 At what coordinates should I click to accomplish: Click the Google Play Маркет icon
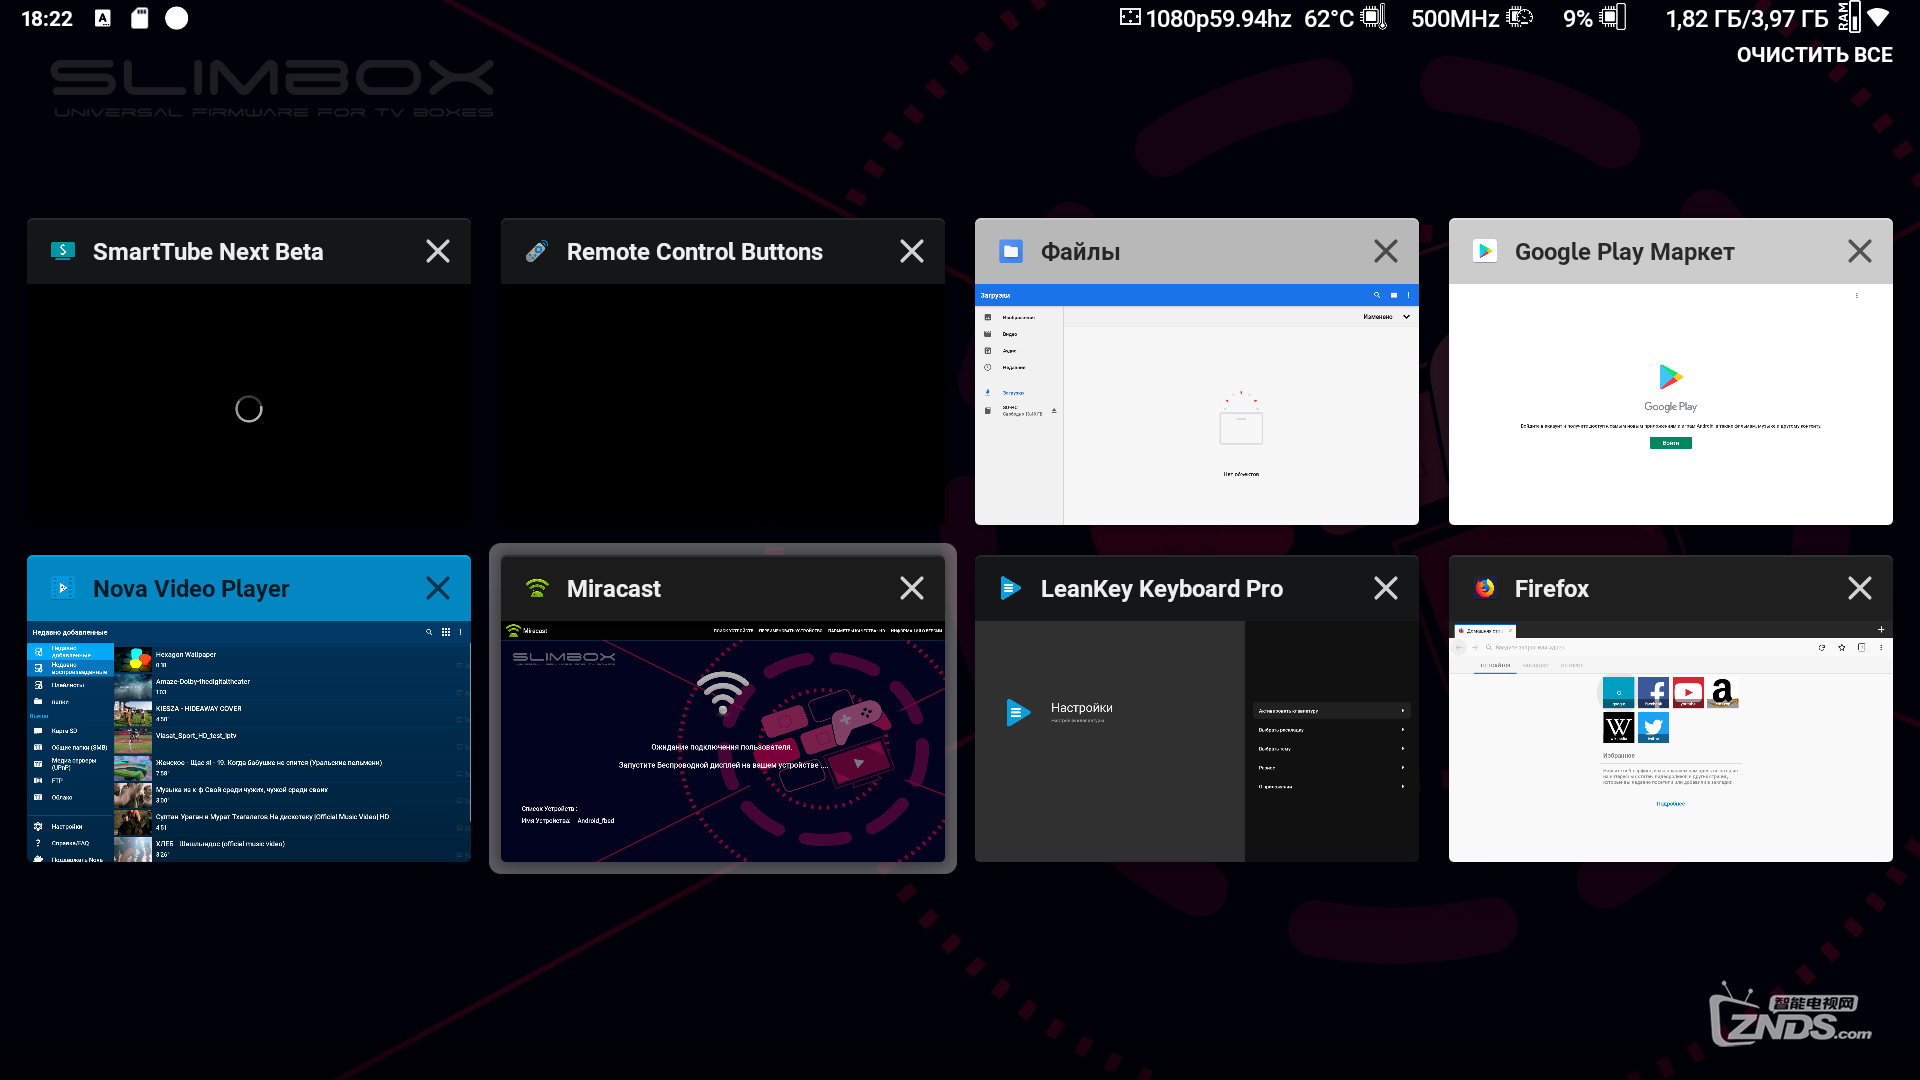coord(1485,251)
